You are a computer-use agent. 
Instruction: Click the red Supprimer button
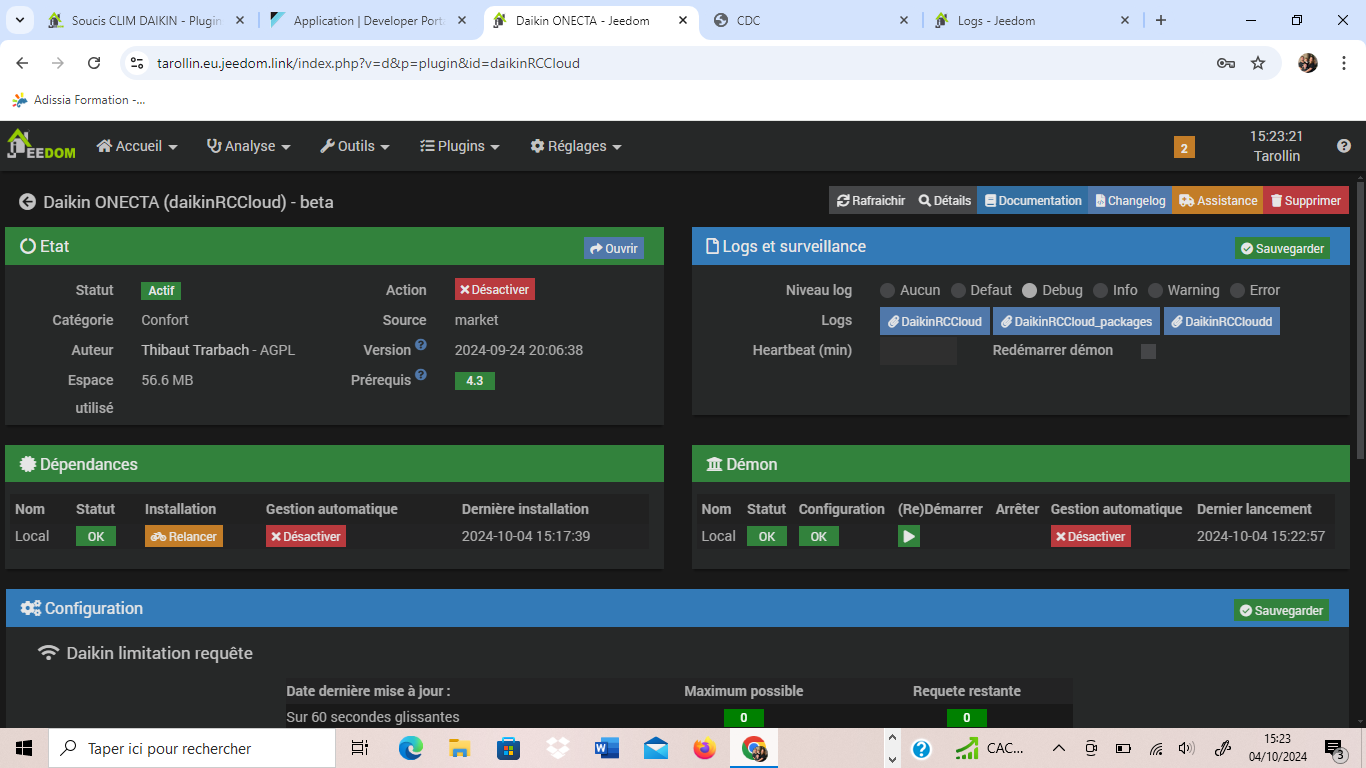(x=1306, y=200)
